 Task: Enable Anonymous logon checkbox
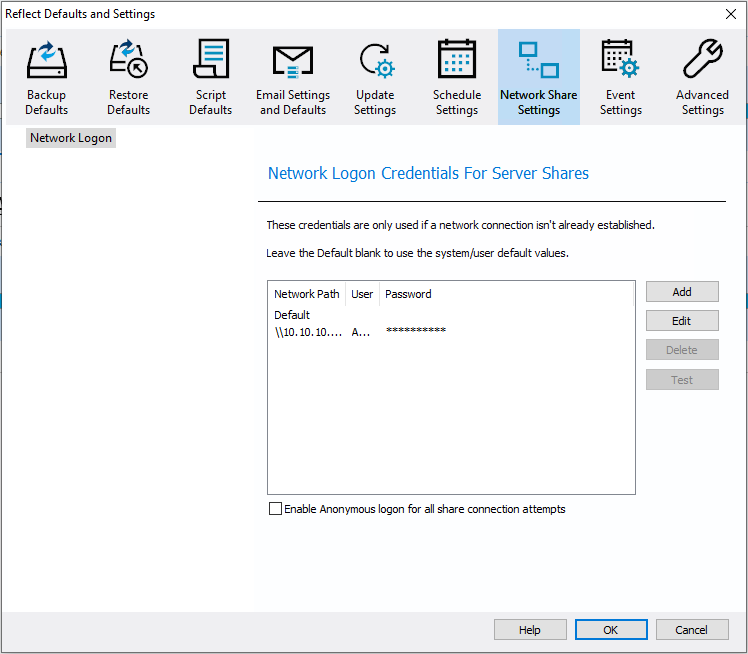275,509
